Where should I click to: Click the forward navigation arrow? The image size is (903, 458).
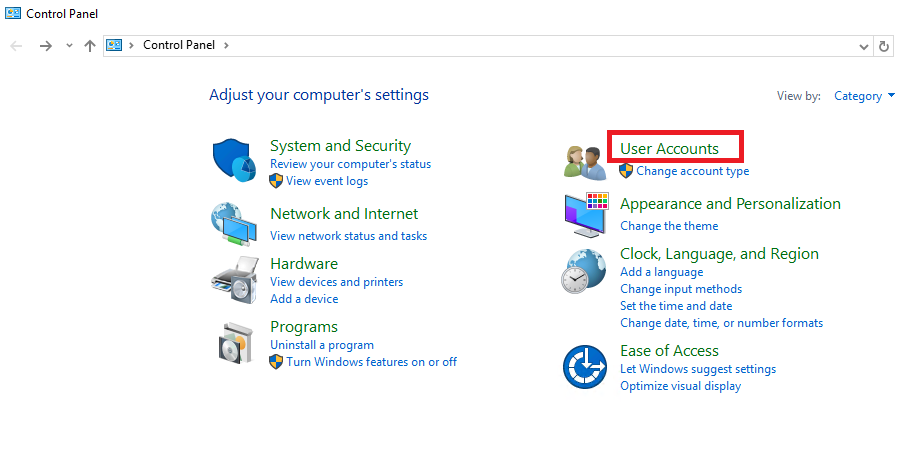(x=45, y=46)
